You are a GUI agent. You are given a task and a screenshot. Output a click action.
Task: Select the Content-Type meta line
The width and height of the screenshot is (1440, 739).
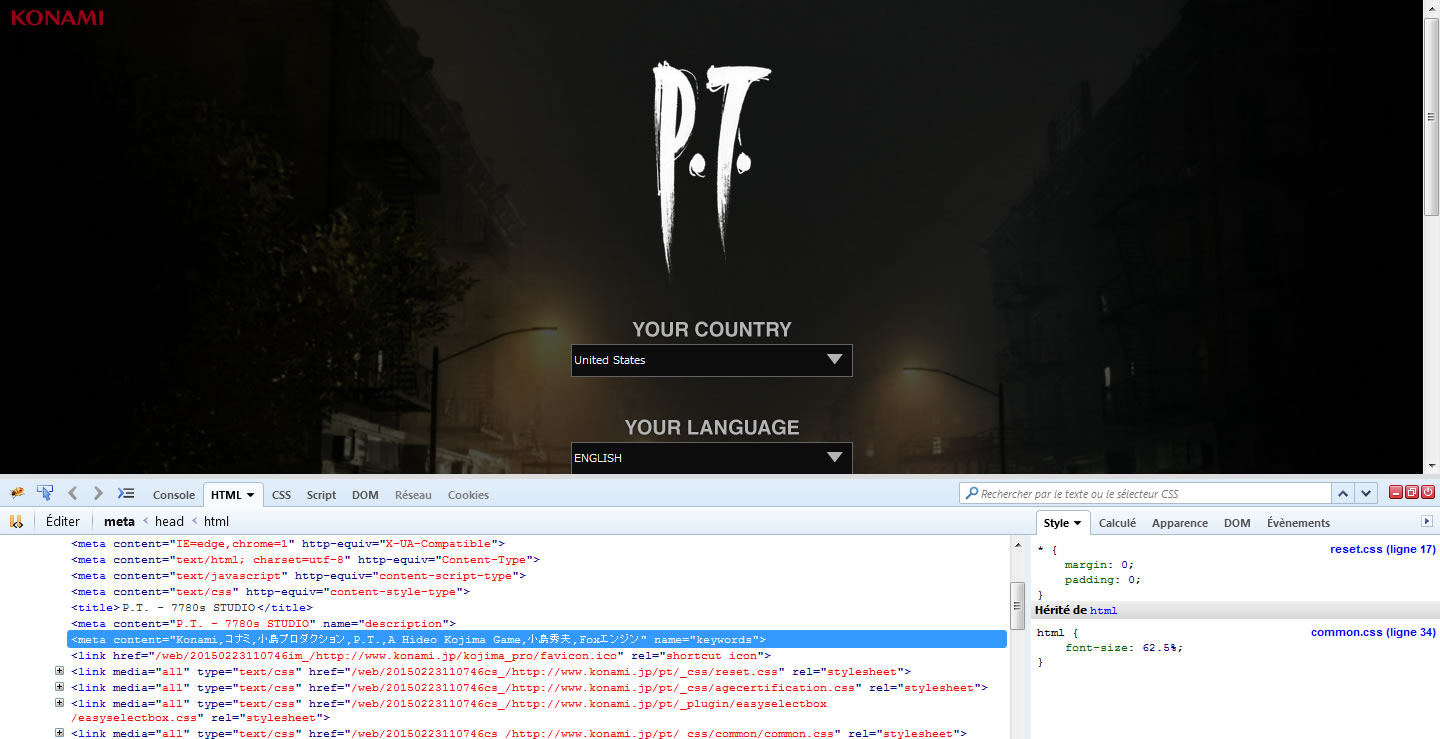pyautogui.click(x=305, y=560)
